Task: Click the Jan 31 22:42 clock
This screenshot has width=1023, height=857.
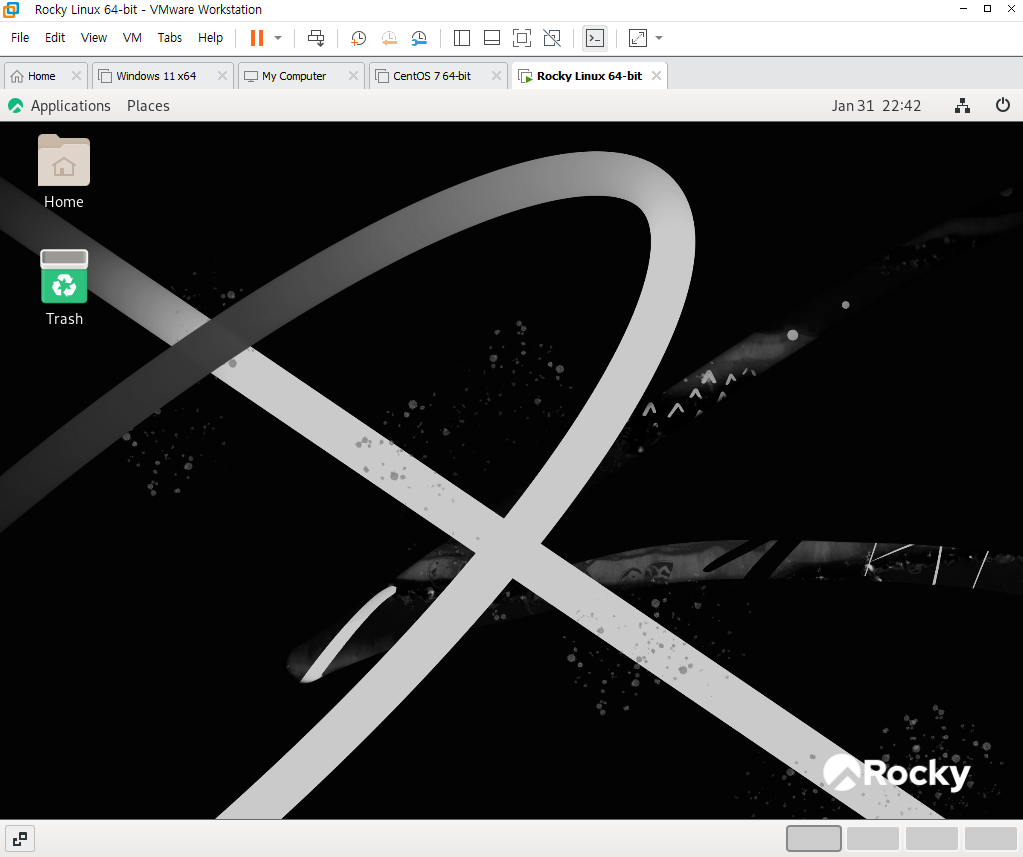Action: (876, 106)
